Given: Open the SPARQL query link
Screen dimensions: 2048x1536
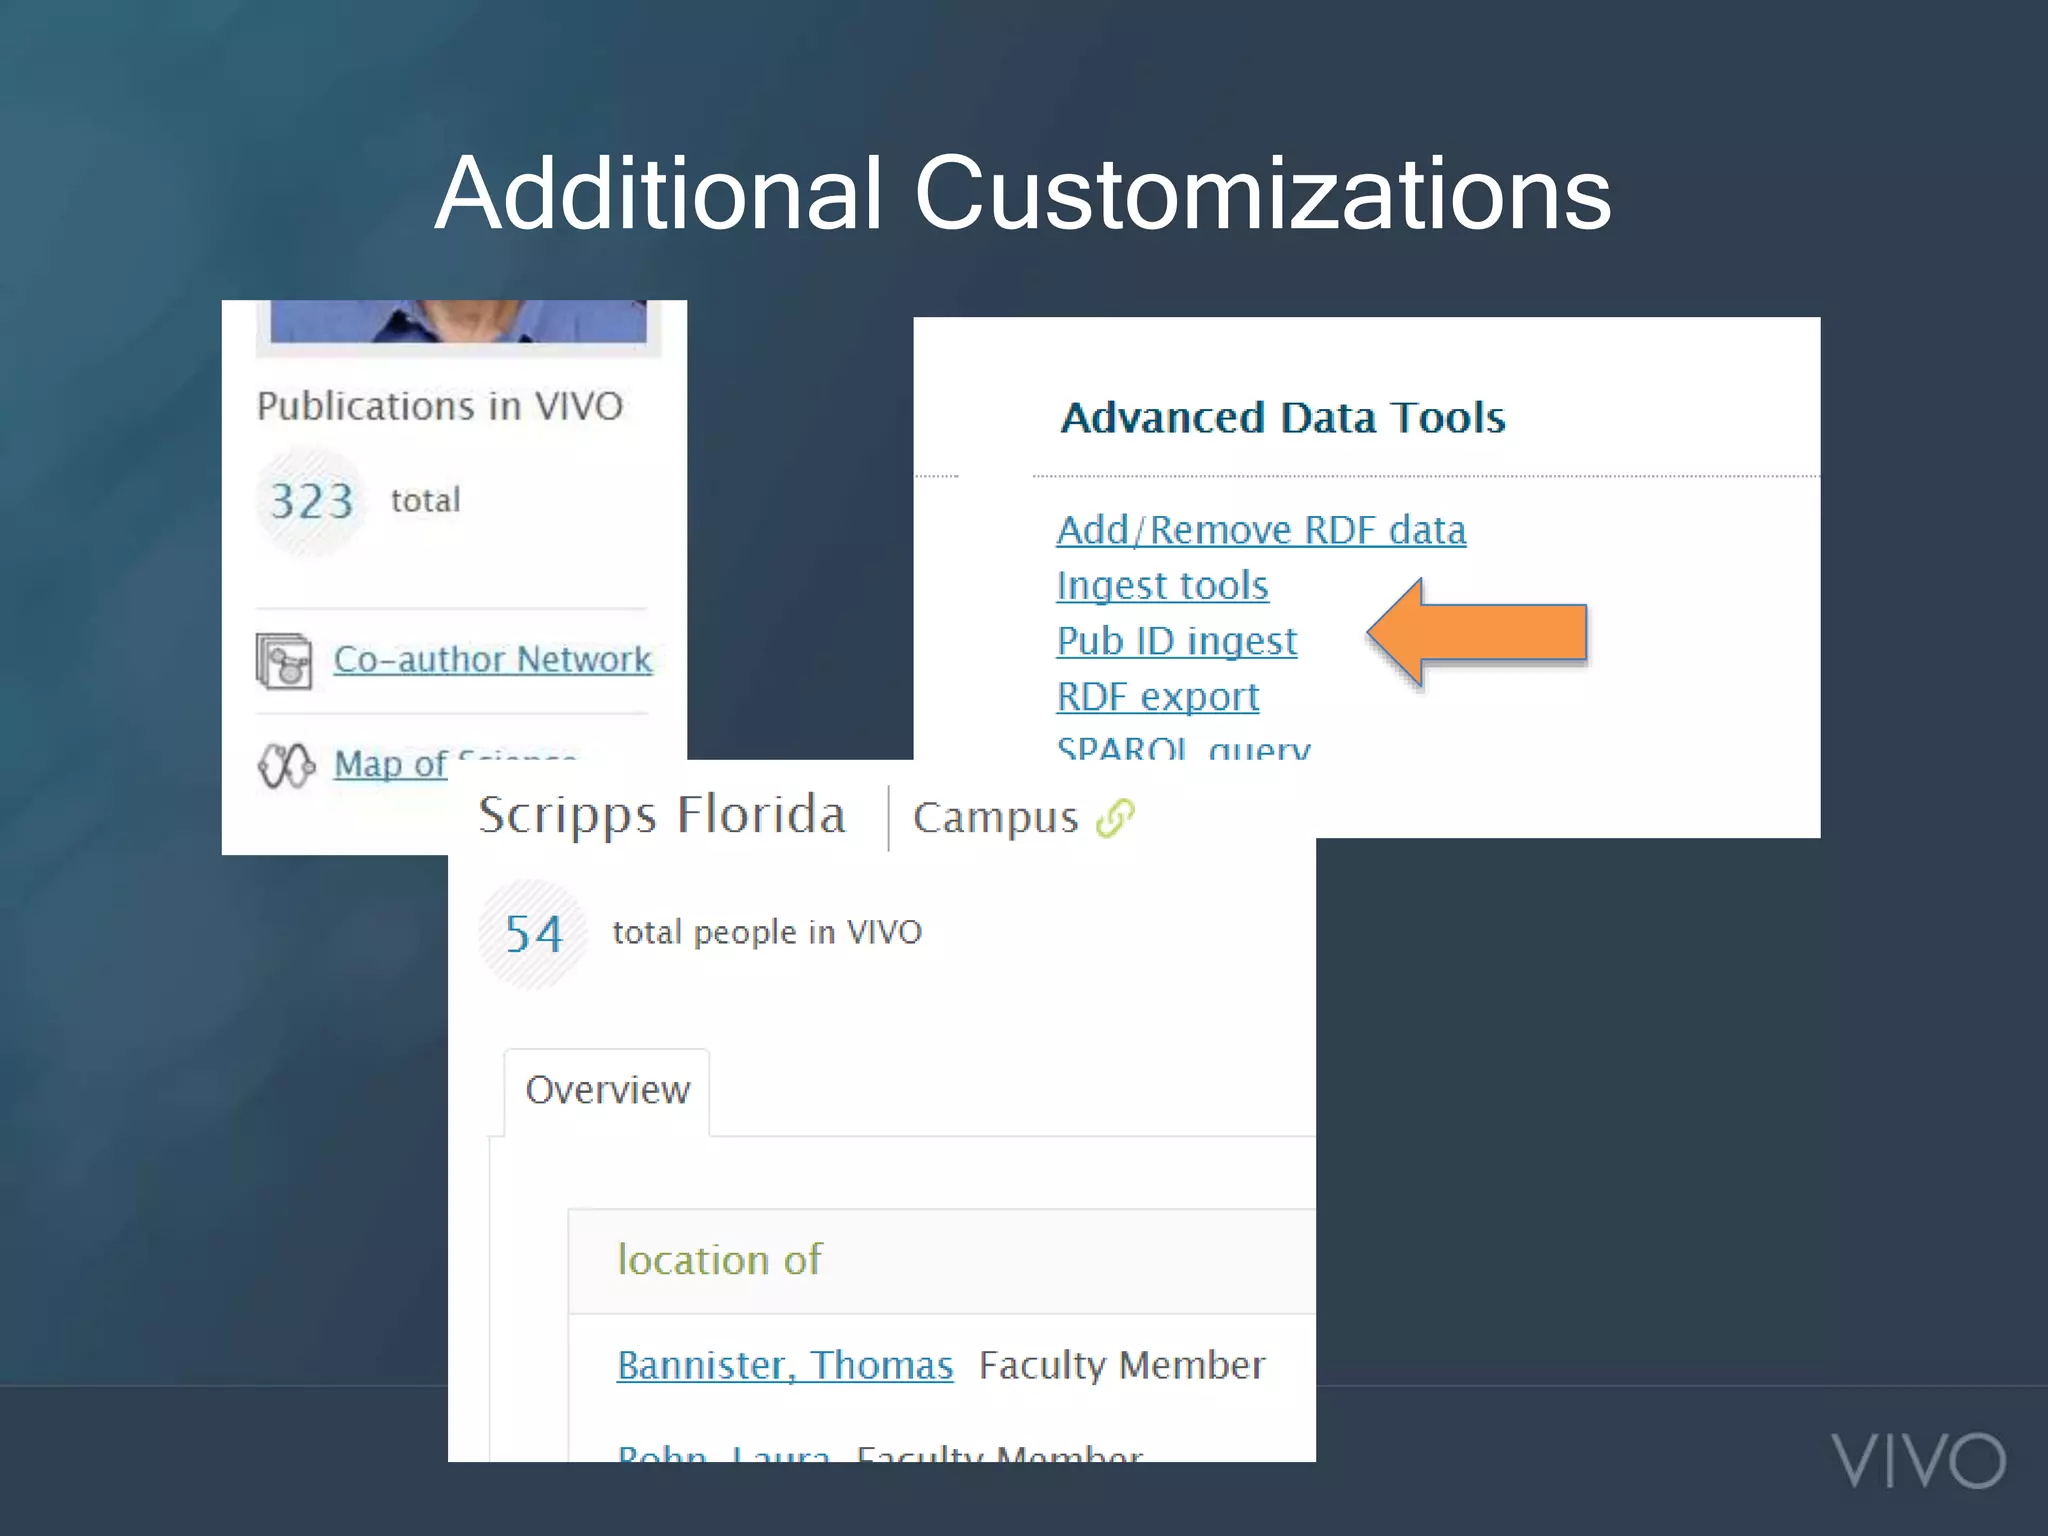Looking at the screenshot, I should [1183, 747].
